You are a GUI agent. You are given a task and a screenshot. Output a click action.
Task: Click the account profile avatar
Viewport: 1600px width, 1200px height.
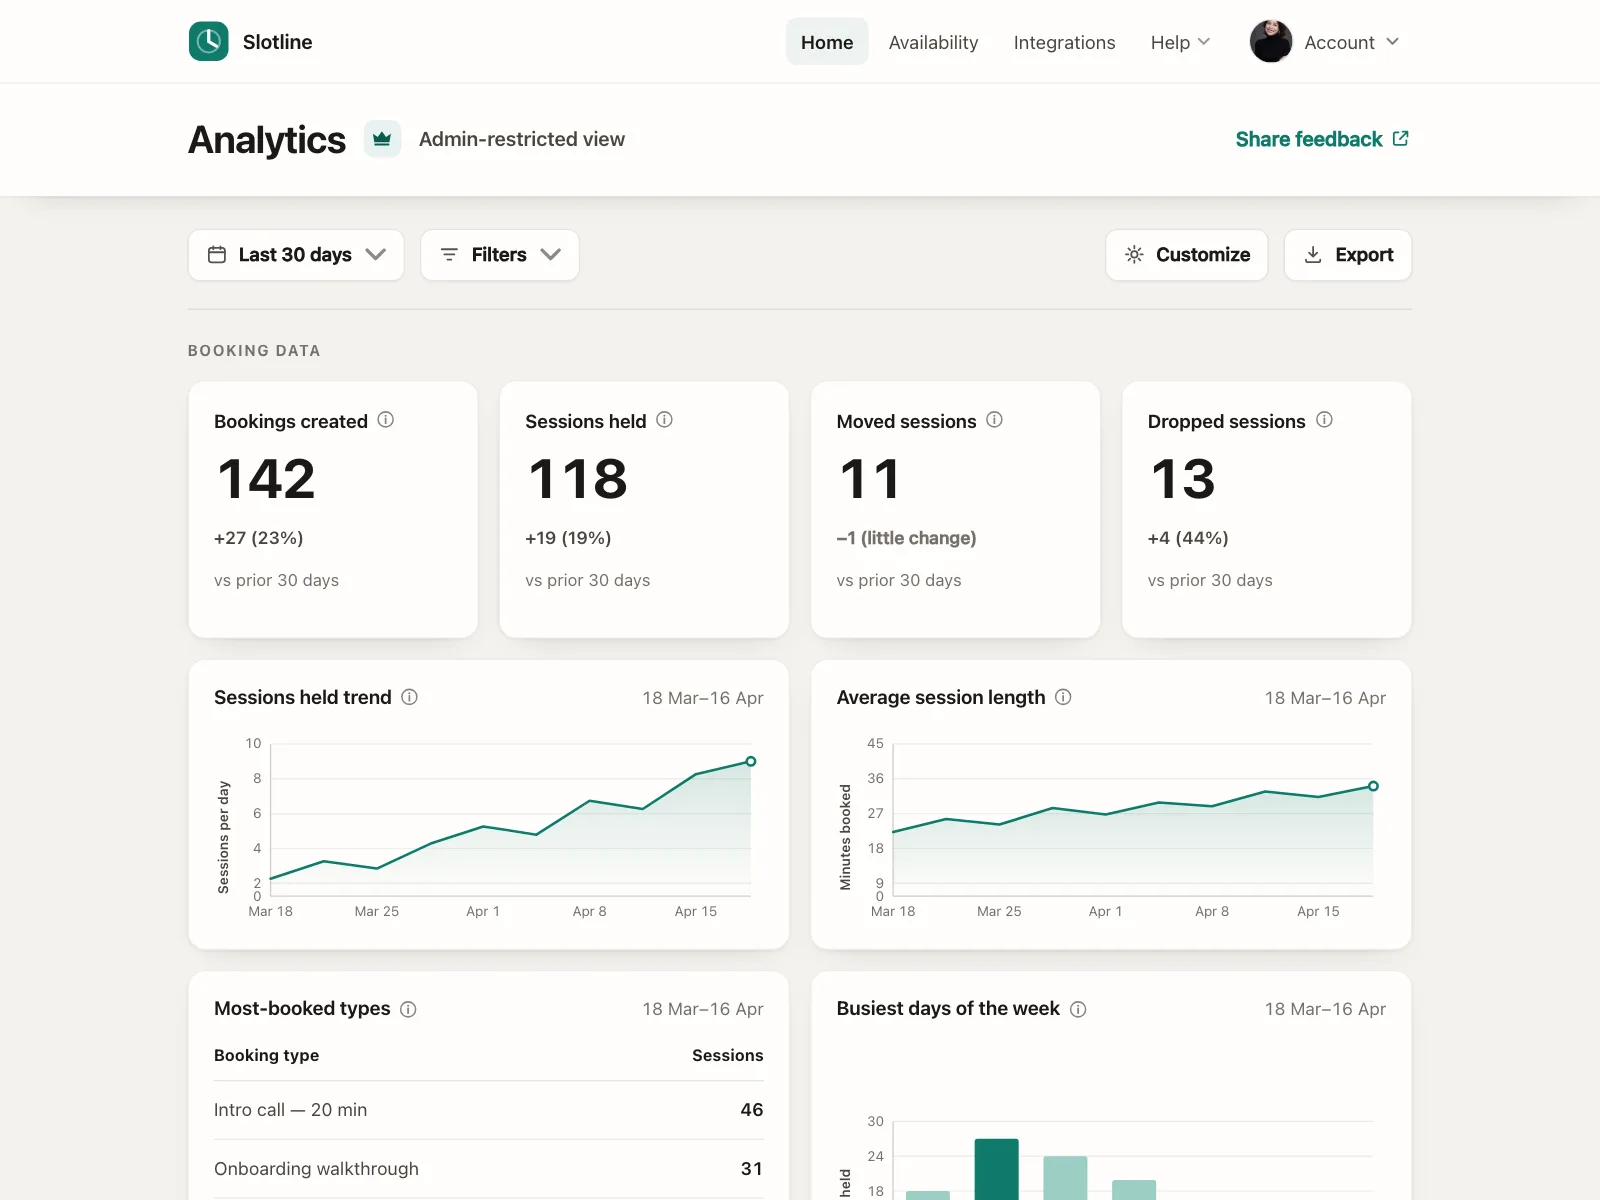tap(1271, 42)
